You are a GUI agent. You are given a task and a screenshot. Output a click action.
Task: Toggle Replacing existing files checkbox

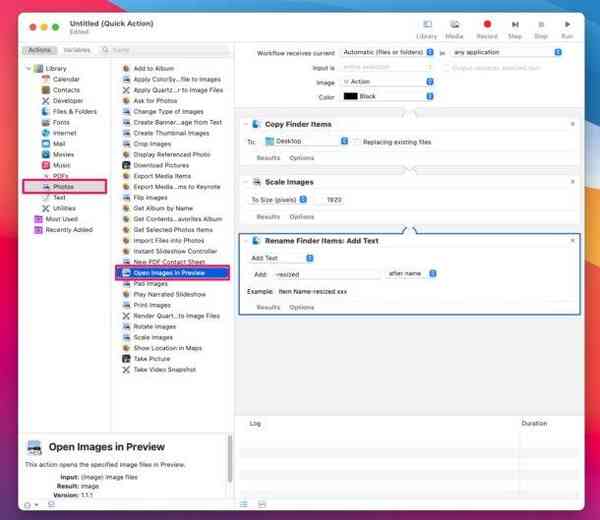click(x=356, y=142)
